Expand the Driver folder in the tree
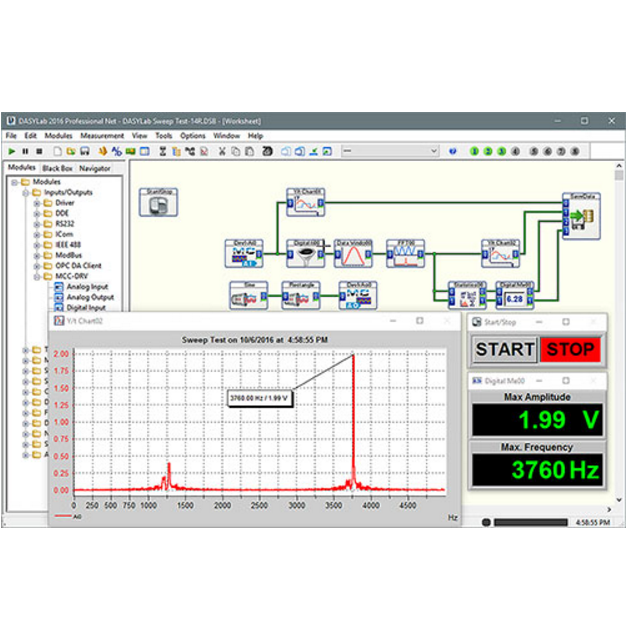 pyautogui.click(x=37, y=203)
